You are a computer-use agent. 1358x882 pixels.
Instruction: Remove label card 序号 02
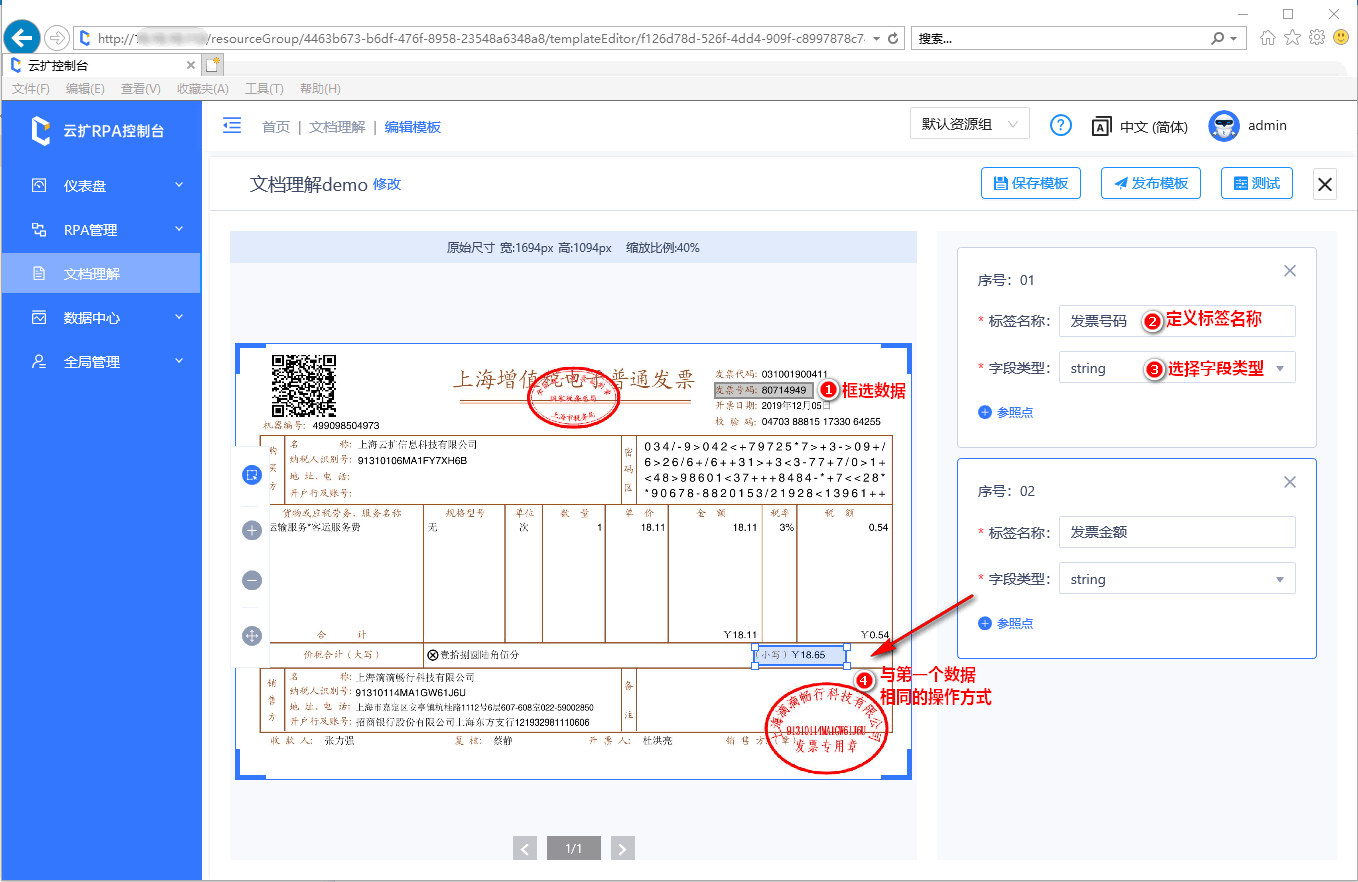coord(1290,482)
